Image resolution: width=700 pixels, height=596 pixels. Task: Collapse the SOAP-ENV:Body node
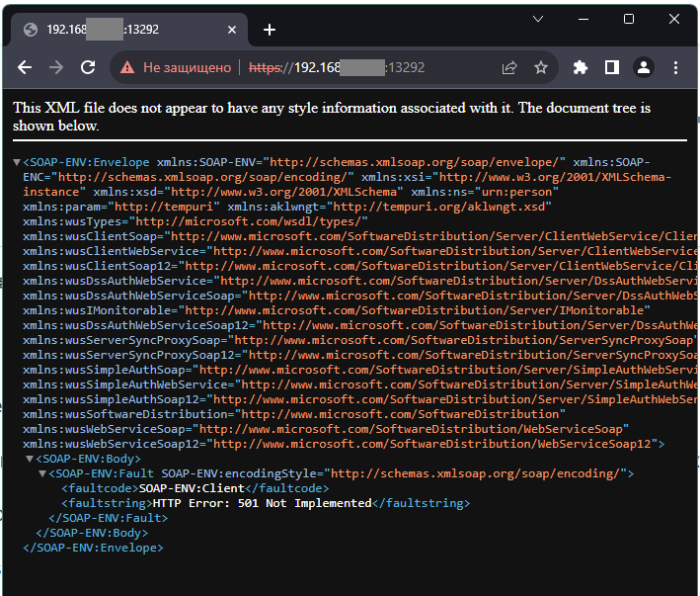(30, 459)
